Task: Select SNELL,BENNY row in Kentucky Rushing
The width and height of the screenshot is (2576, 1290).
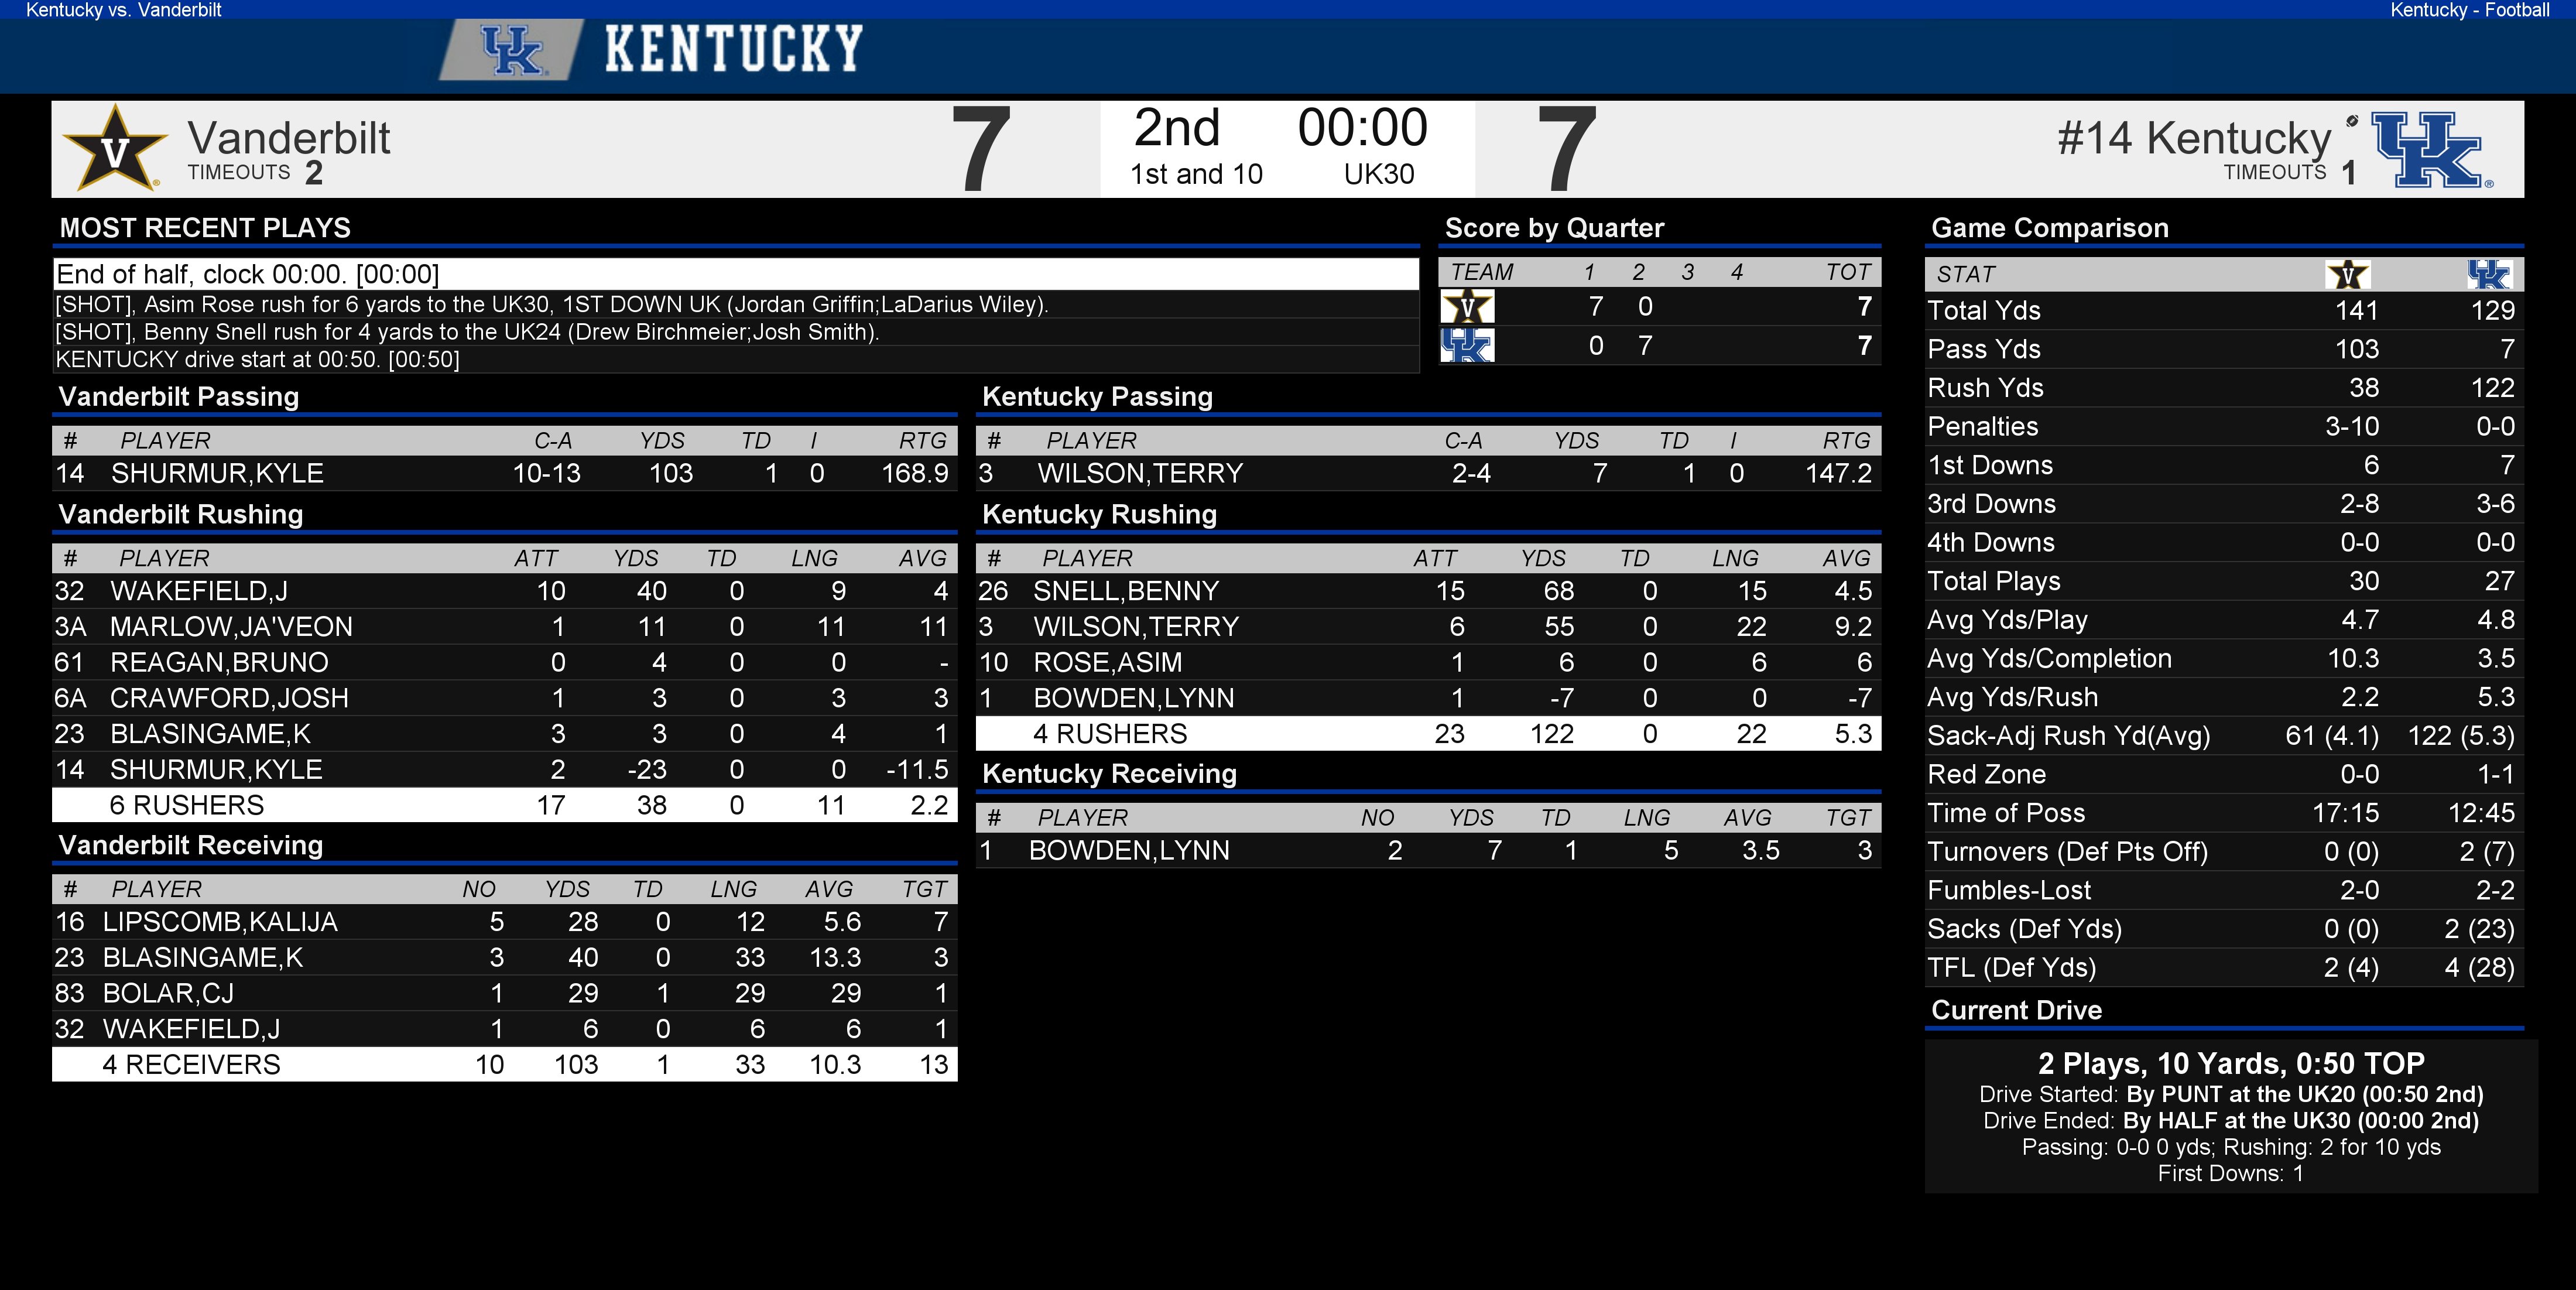Action: [x=1428, y=591]
